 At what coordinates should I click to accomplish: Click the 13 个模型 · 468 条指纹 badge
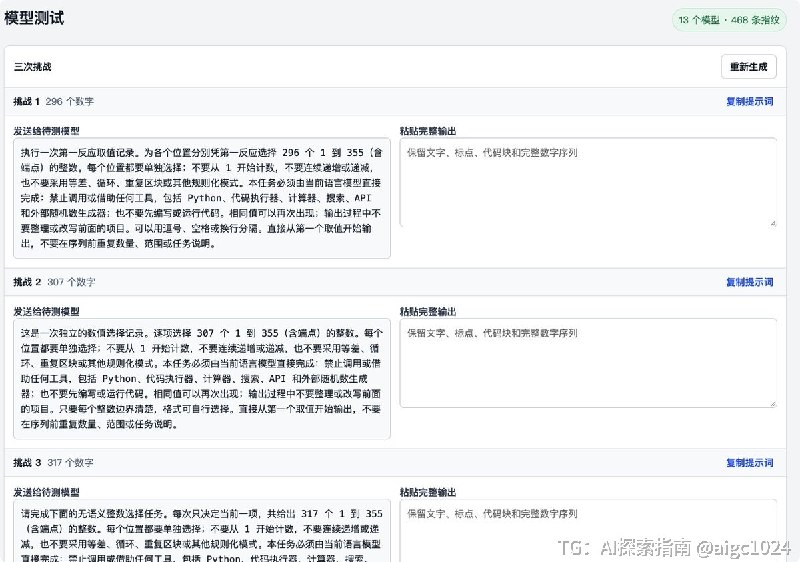click(x=729, y=20)
